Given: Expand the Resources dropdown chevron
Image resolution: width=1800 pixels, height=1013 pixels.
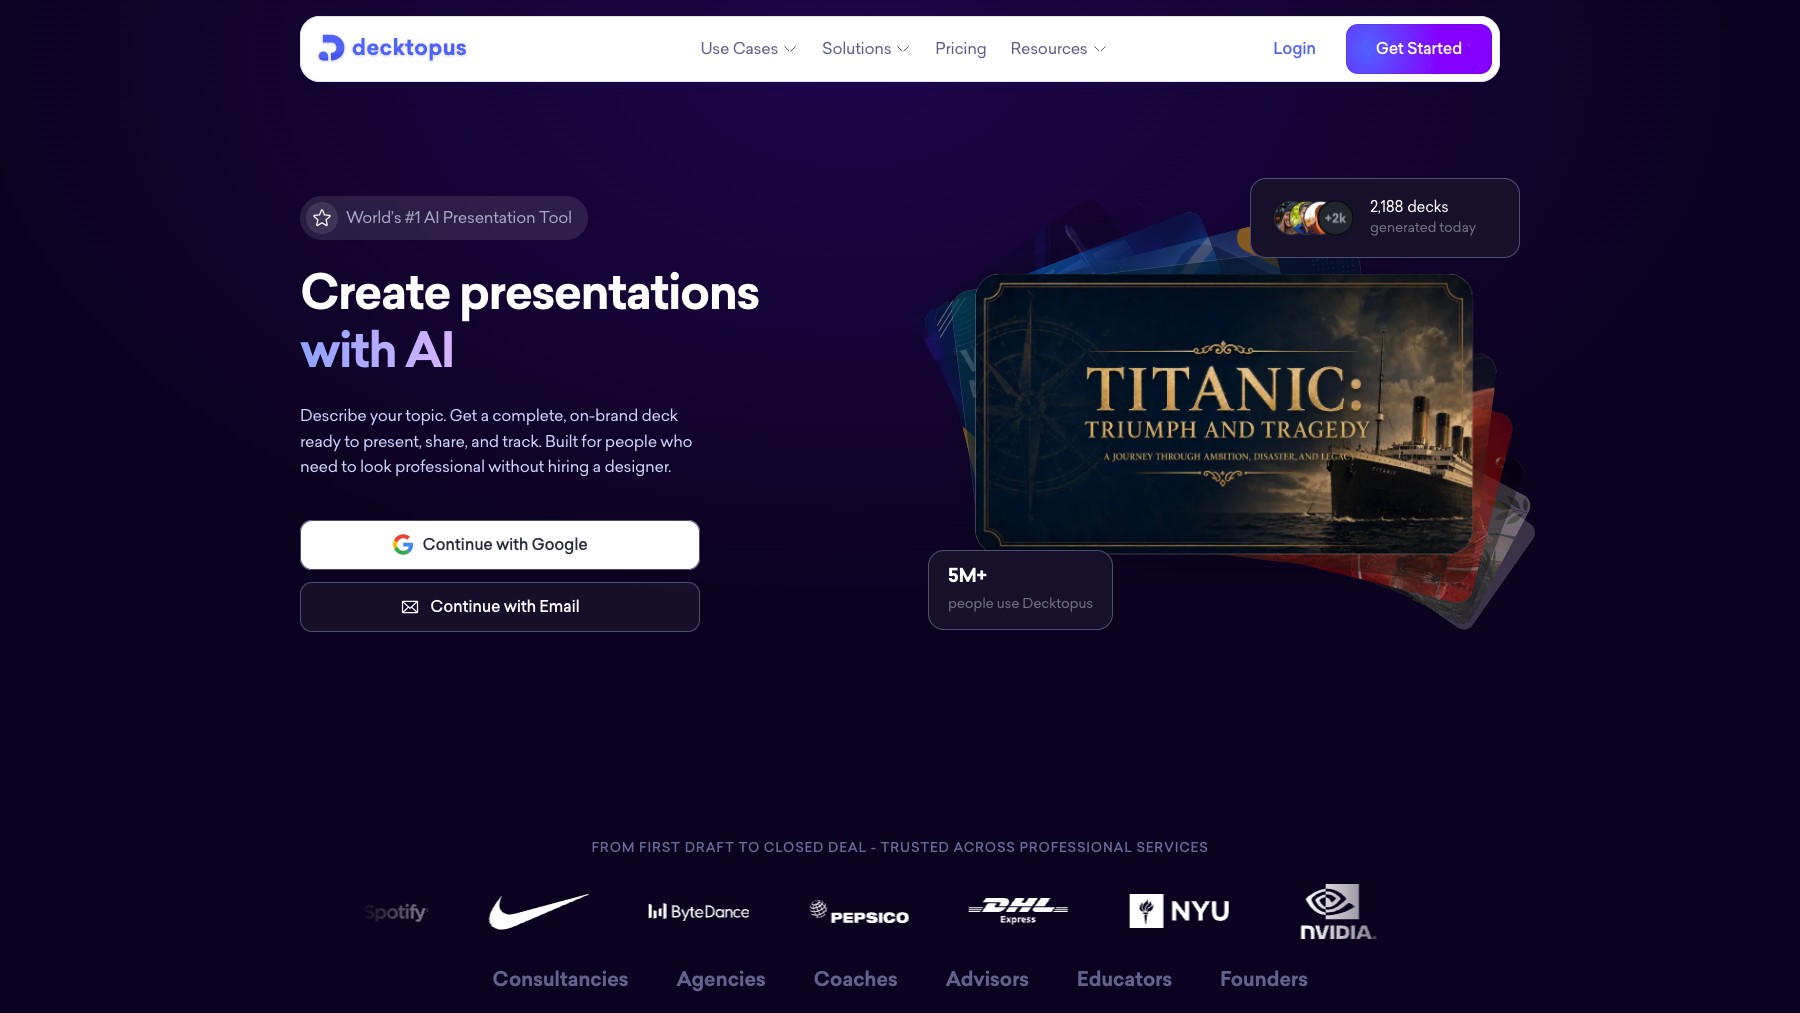Looking at the screenshot, I should 1100,49.
